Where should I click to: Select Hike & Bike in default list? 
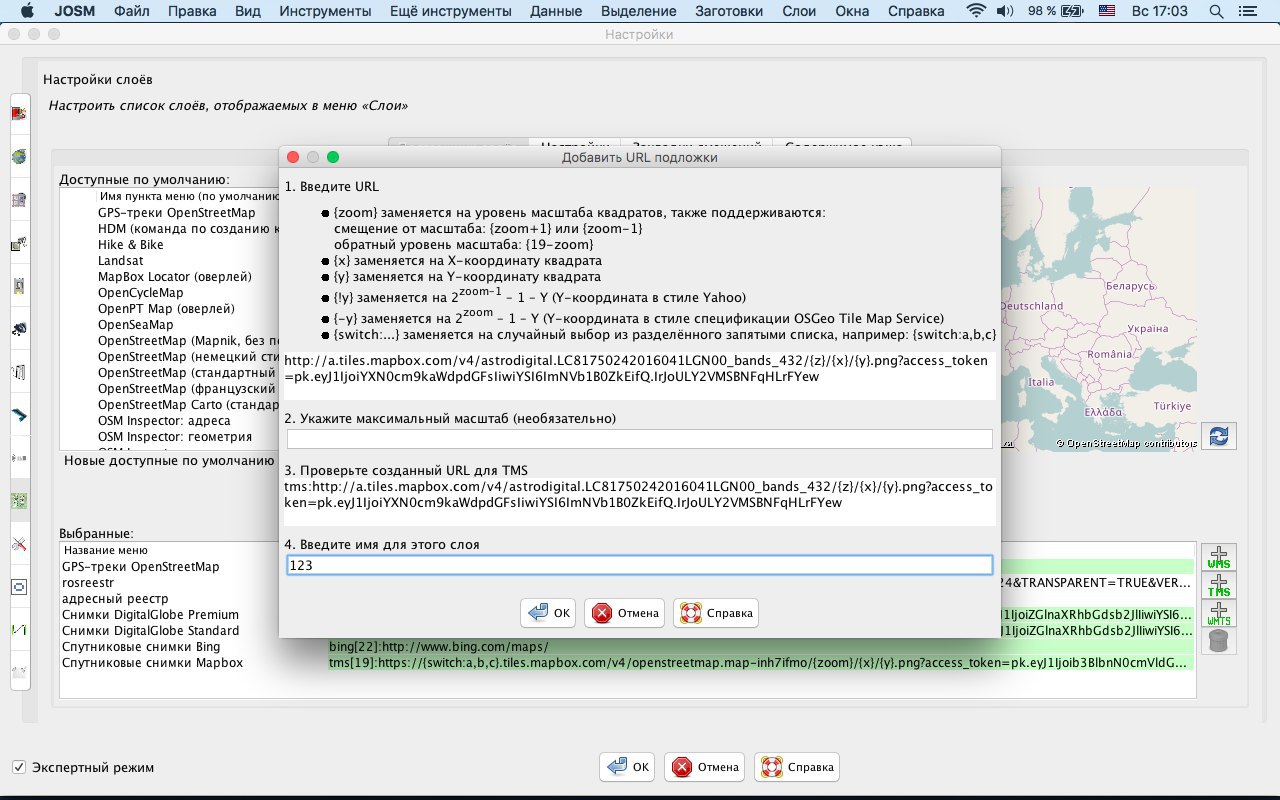[130, 244]
